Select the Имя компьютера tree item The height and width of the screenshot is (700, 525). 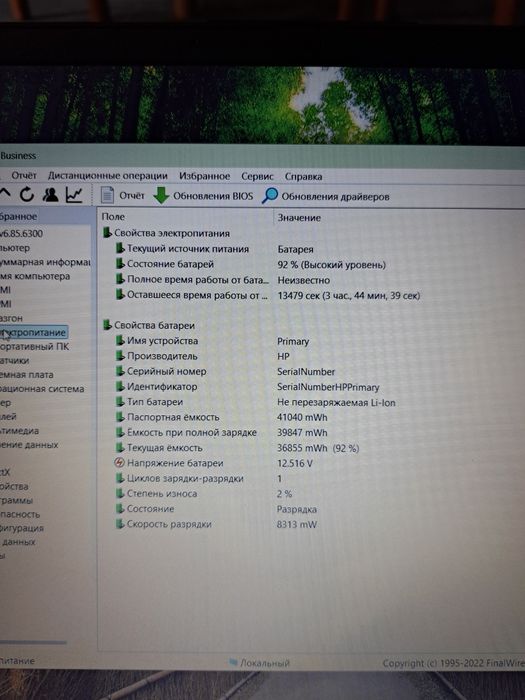35,276
